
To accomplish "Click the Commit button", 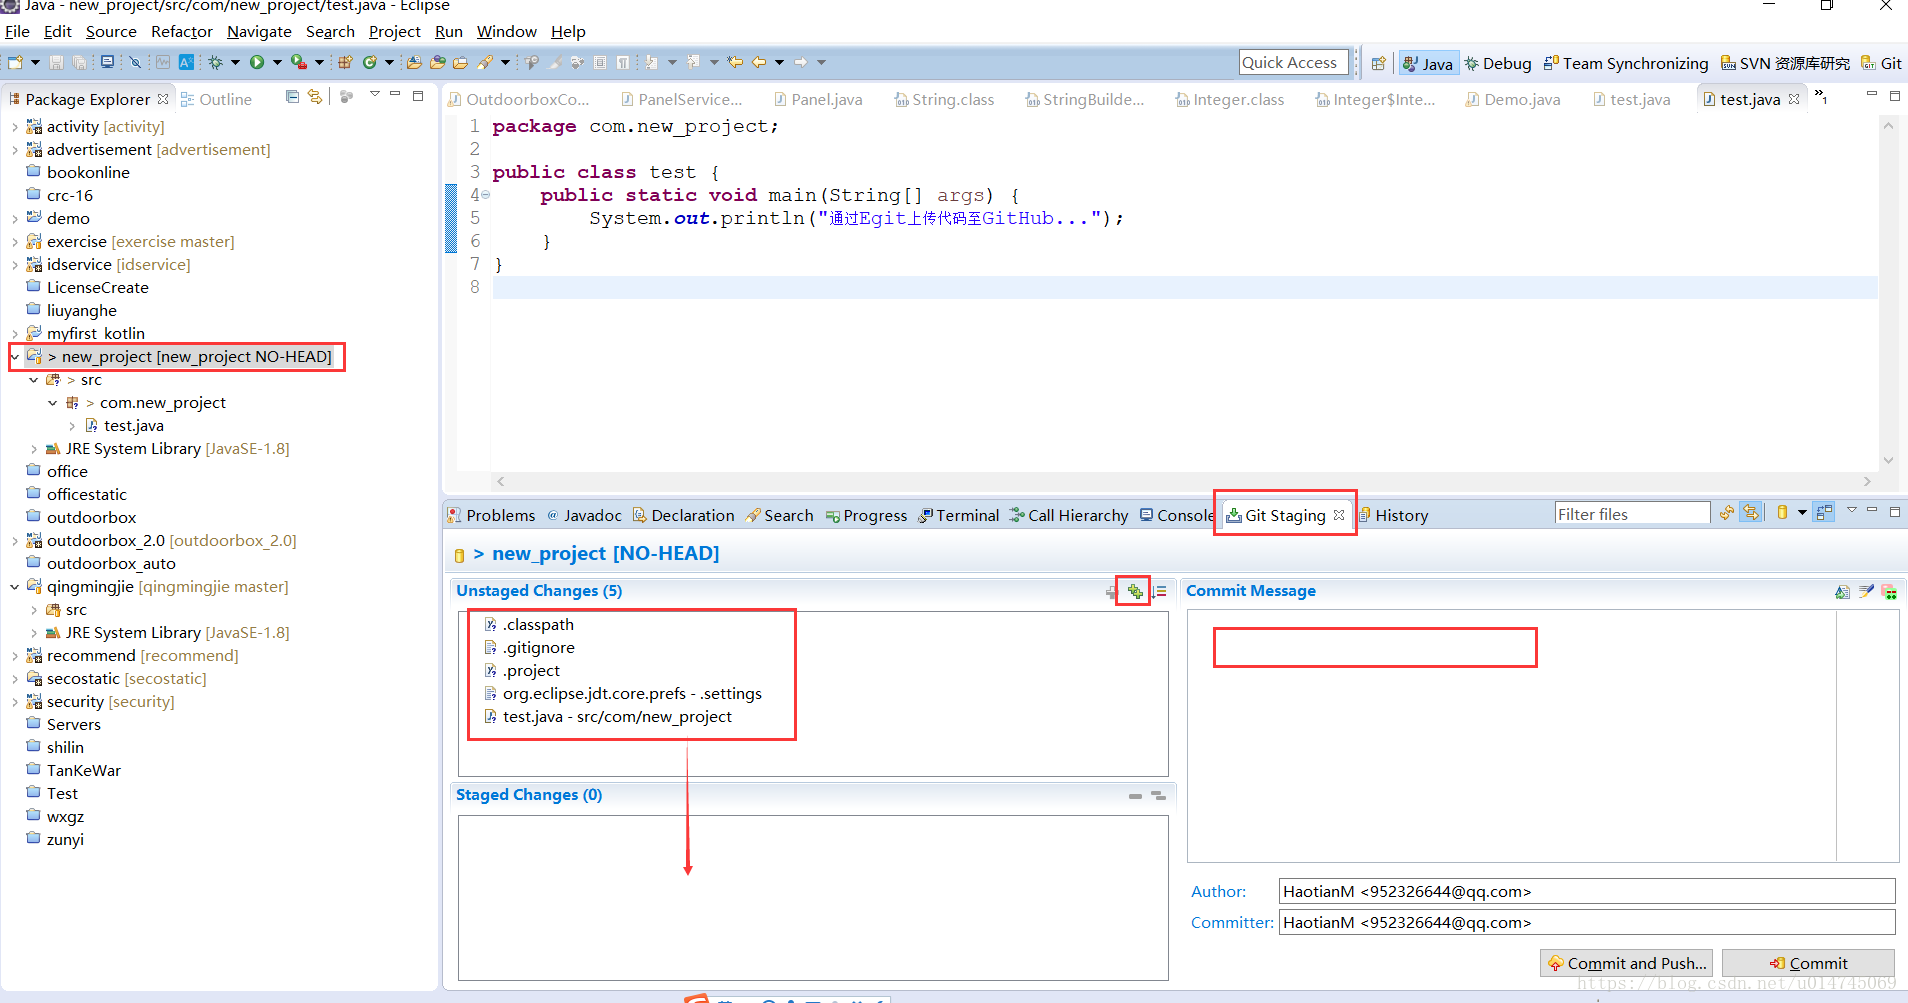I will click(x=1808, y=963).
